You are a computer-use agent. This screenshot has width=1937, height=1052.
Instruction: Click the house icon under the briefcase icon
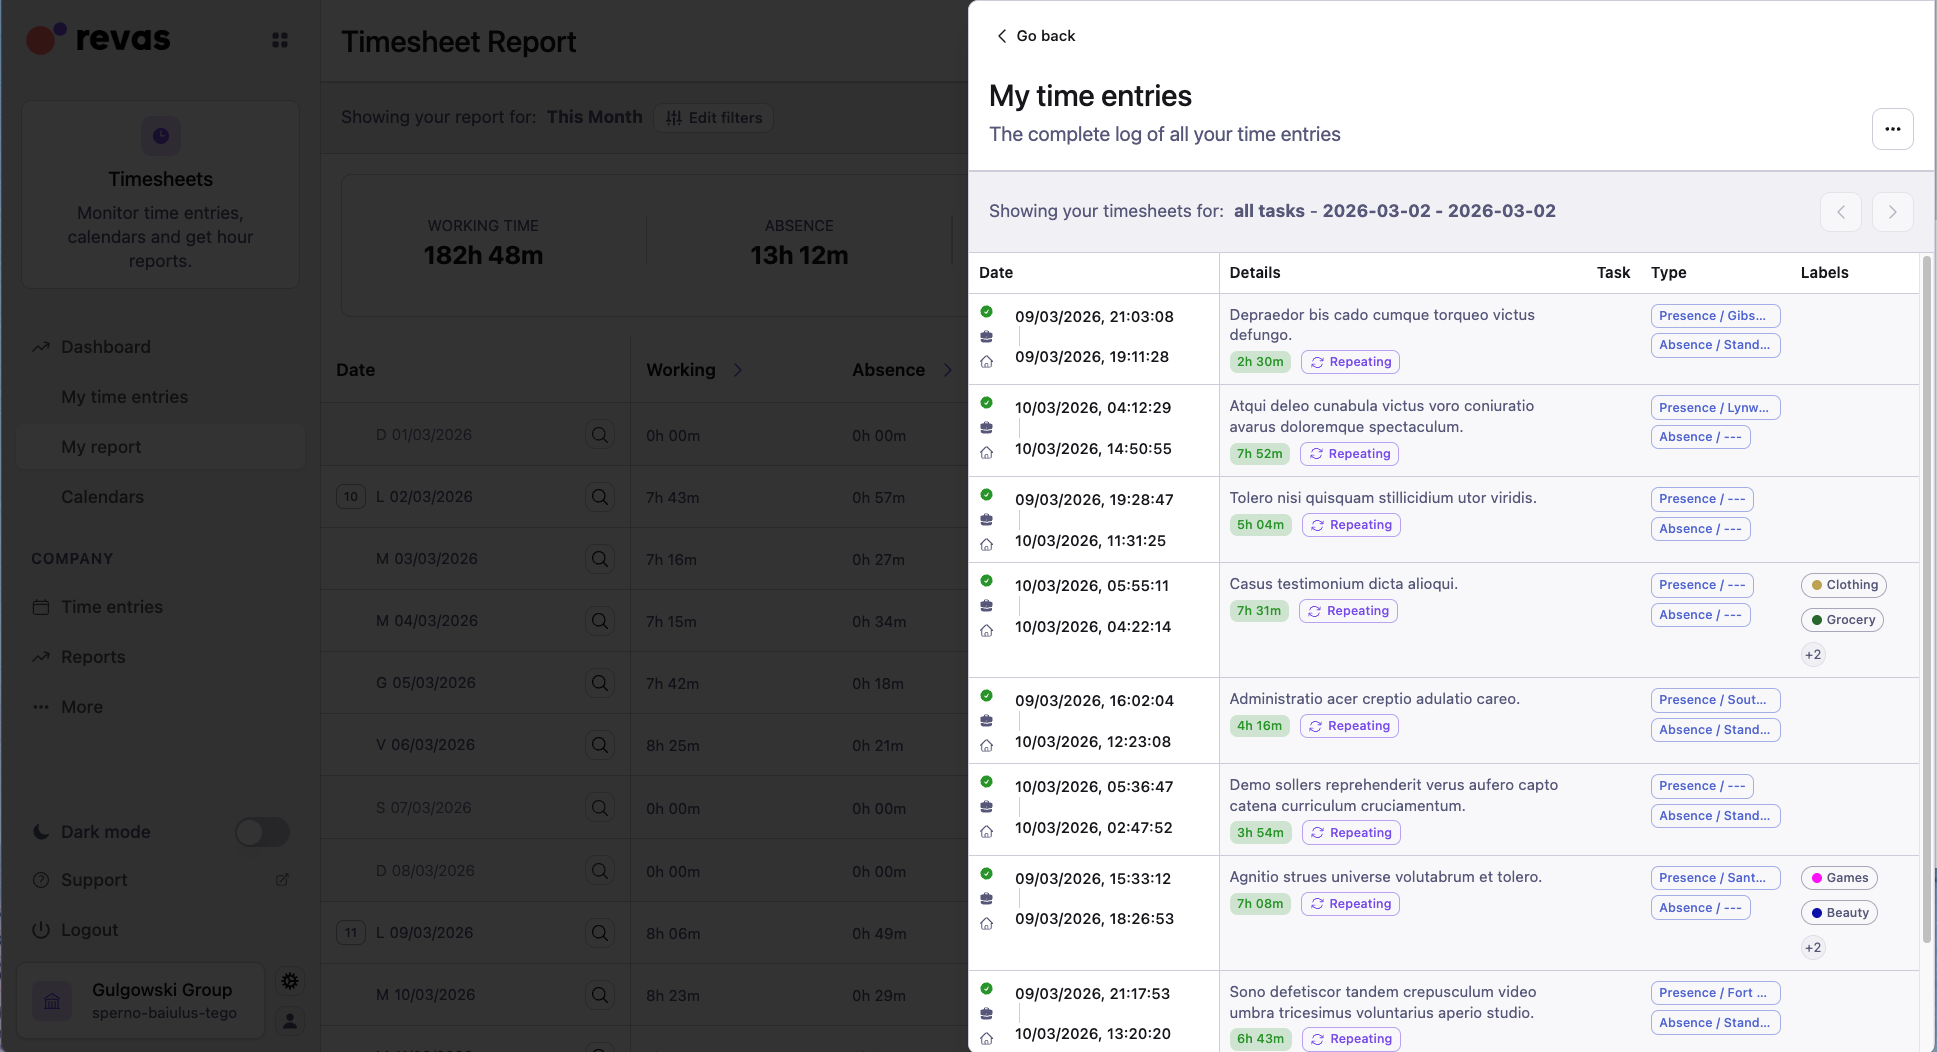click(987, 361)
